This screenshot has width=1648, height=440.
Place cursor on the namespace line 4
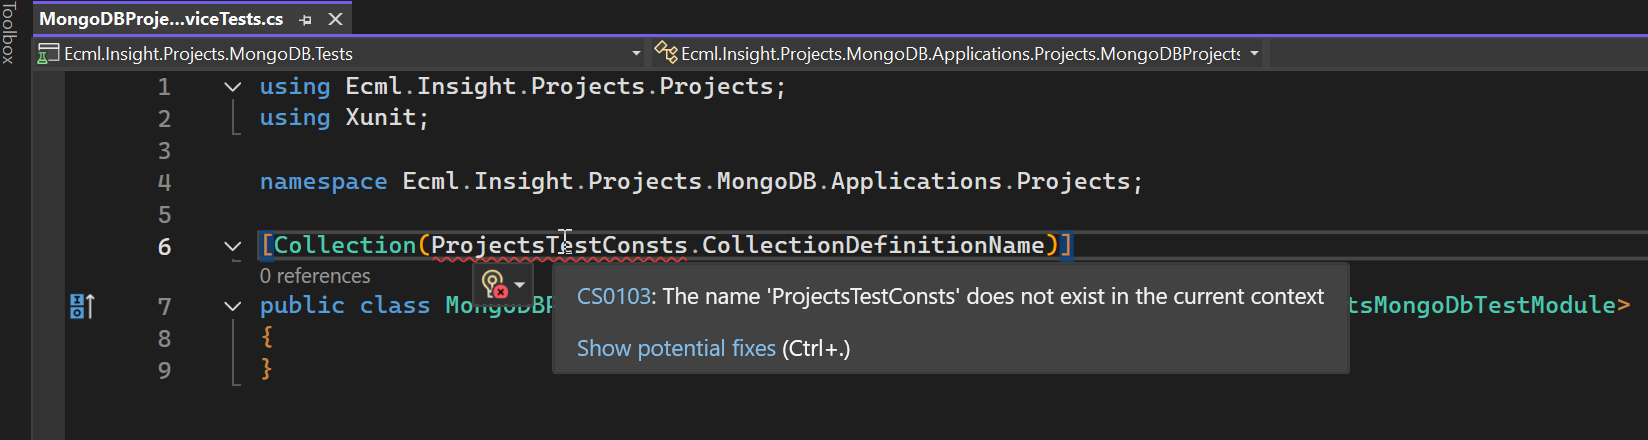(700, 182)
